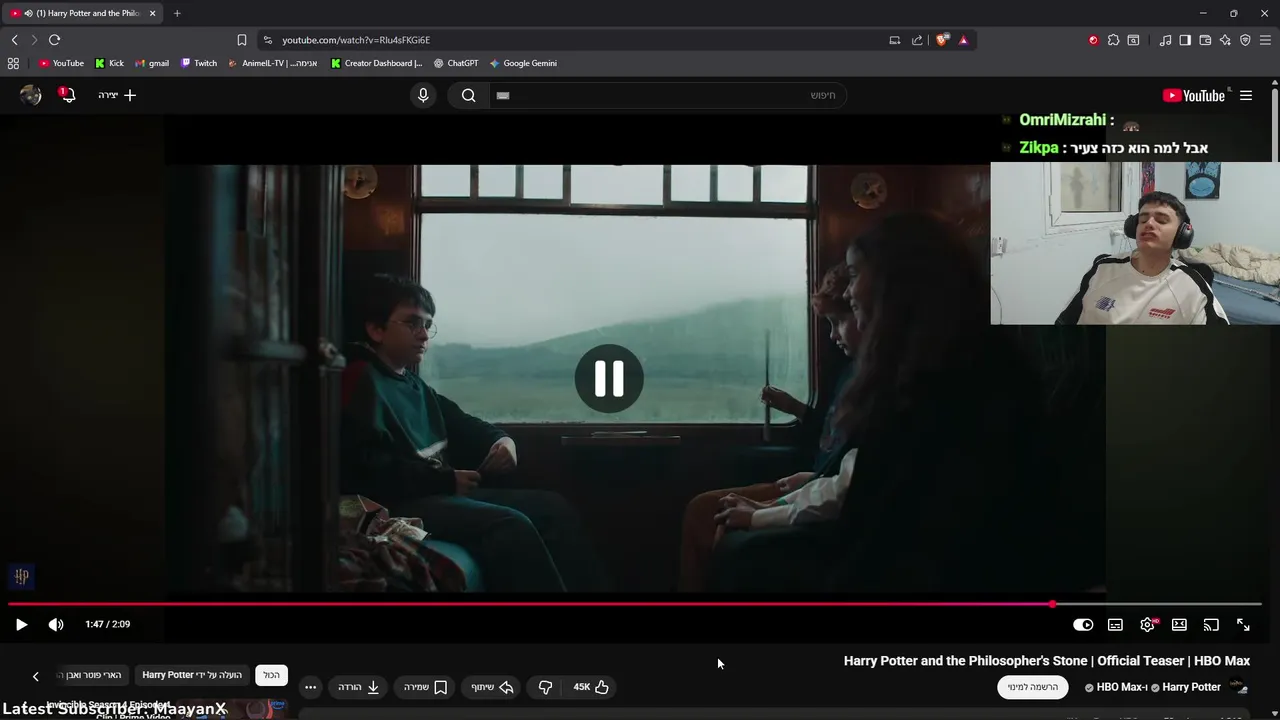Download the video (הורדה)
The height and width of the screenshot is (720, 1280).
click(358, 687)
